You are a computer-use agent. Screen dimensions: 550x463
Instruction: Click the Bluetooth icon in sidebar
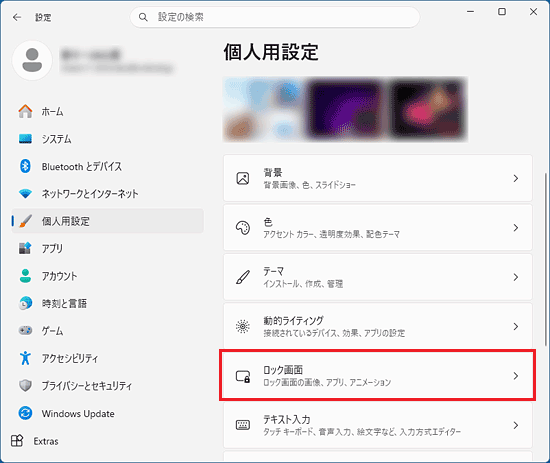(x=25, y=166)
